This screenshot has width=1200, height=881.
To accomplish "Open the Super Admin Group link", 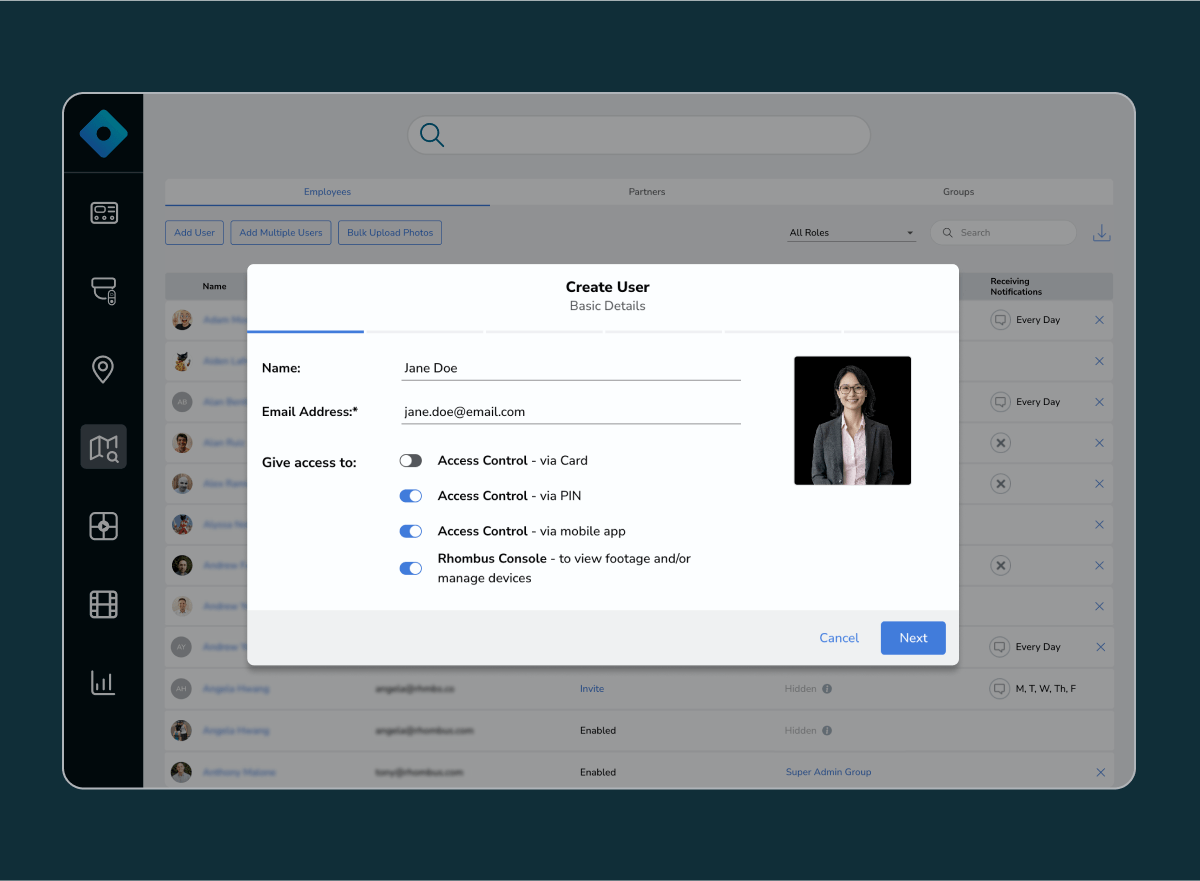I will pyautogui.click(x=828, y=771).
